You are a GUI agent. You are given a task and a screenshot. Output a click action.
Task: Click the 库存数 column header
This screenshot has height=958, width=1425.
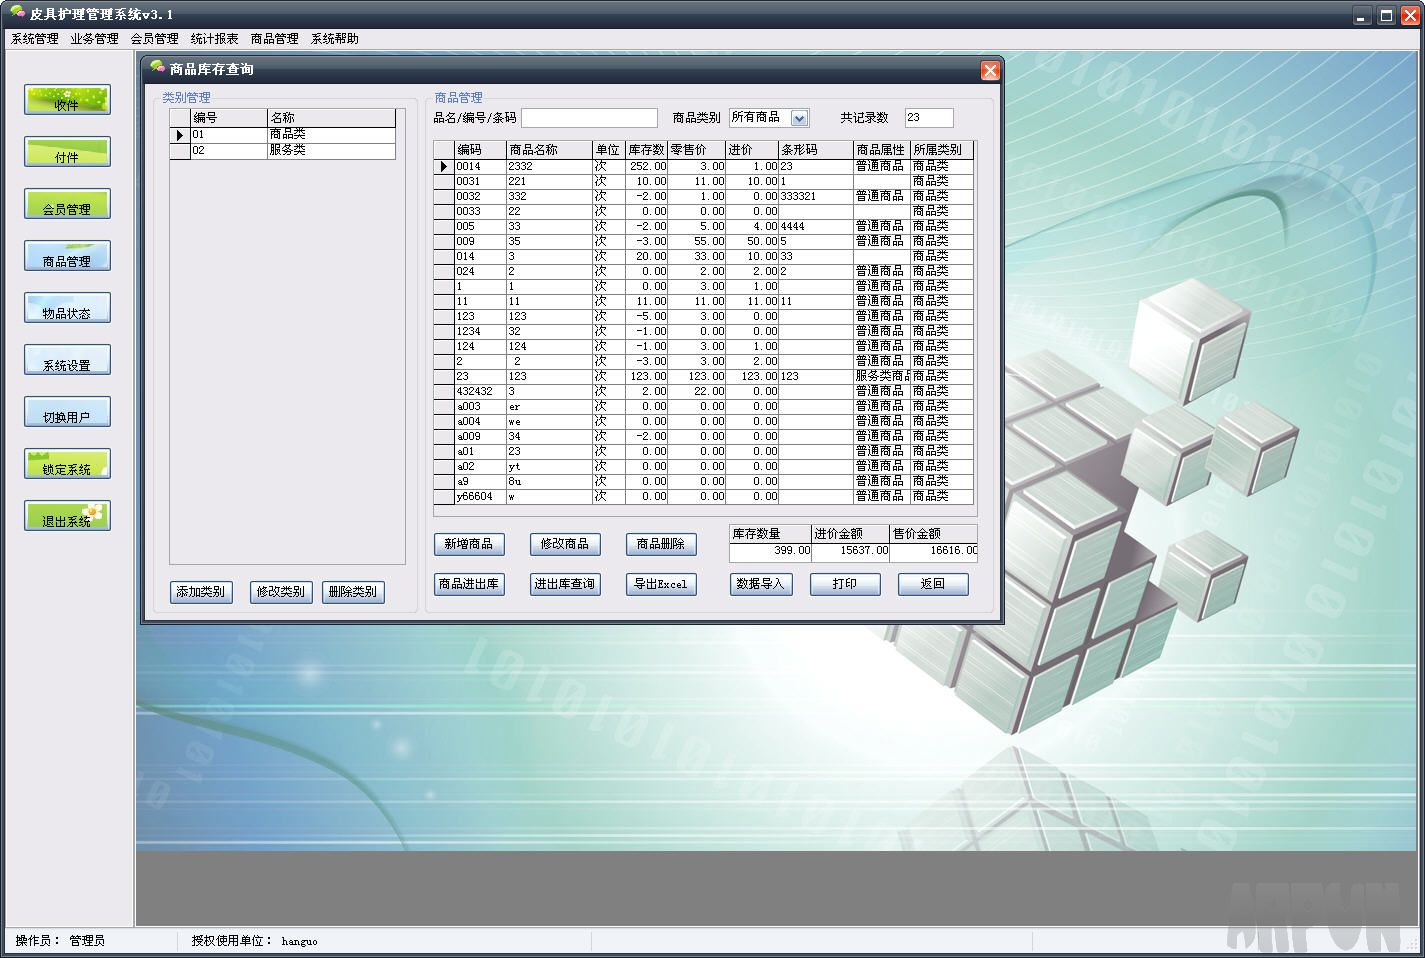[646, 150]
